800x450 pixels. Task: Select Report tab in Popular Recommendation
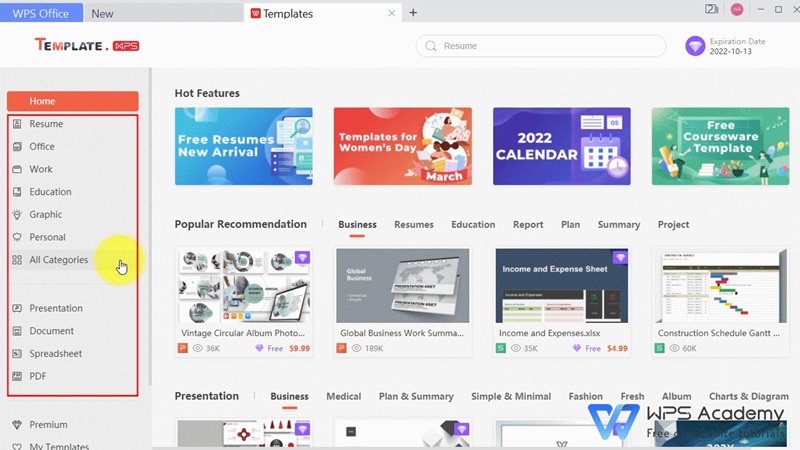click(528, 224)
